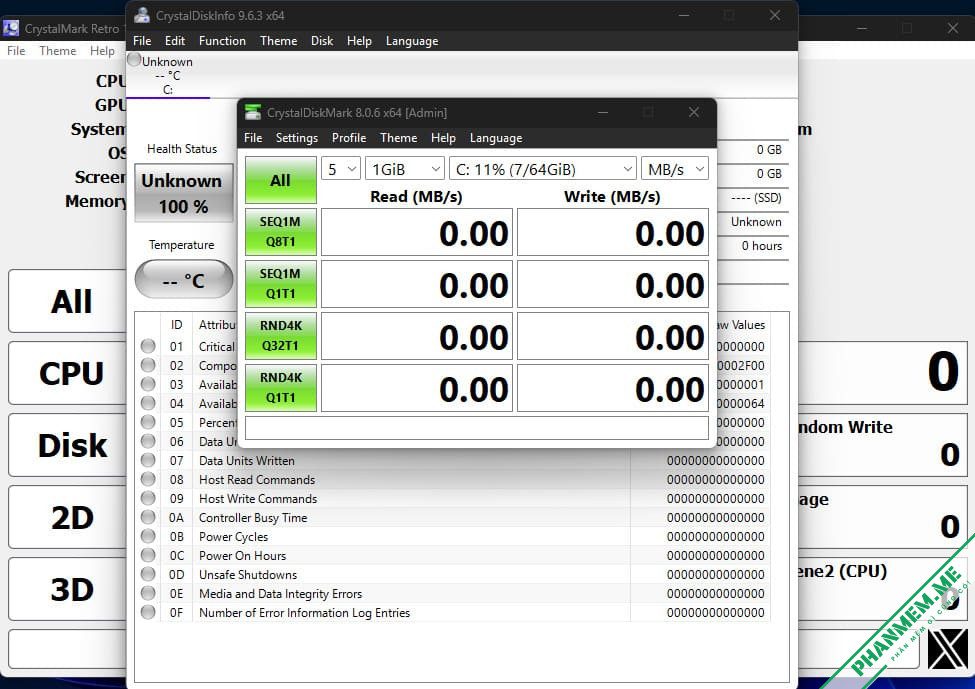Open CrystalDiskInfo Edit menu

coord(175,41)
